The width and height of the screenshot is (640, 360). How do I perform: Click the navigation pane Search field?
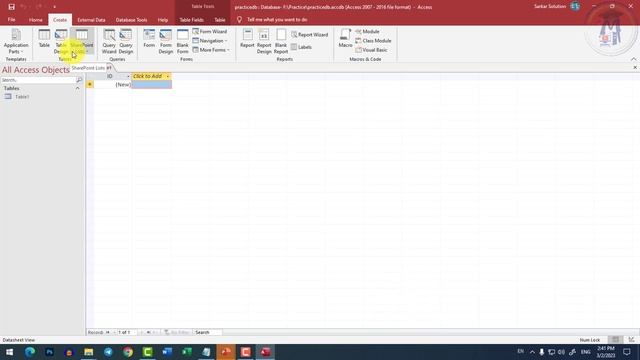(x=38, y=80)
